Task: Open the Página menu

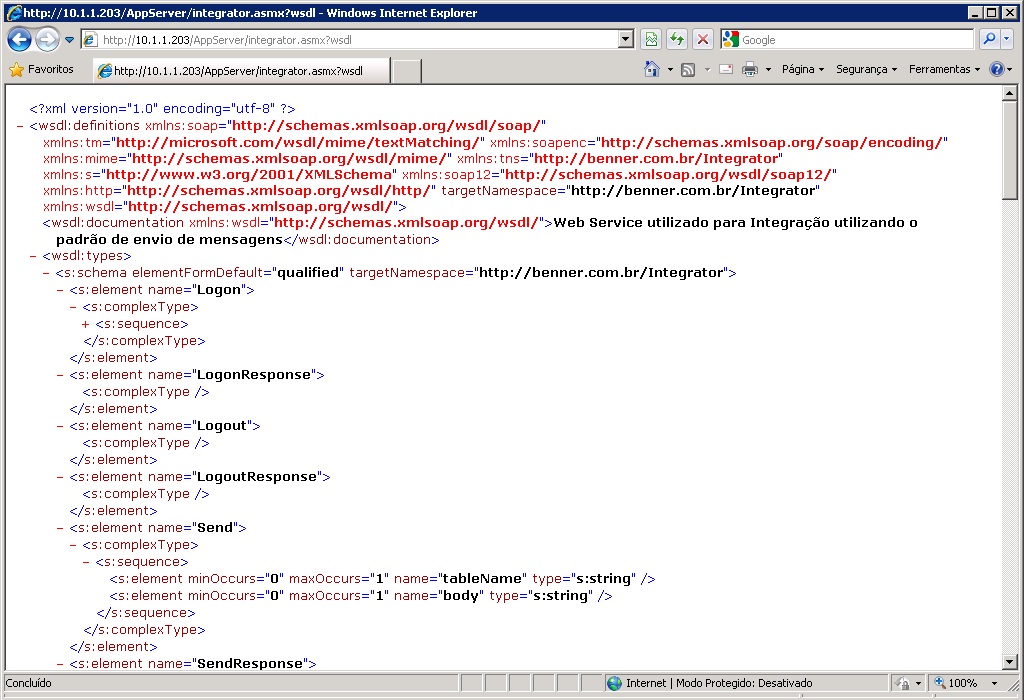Action: [x=802, y=69]
